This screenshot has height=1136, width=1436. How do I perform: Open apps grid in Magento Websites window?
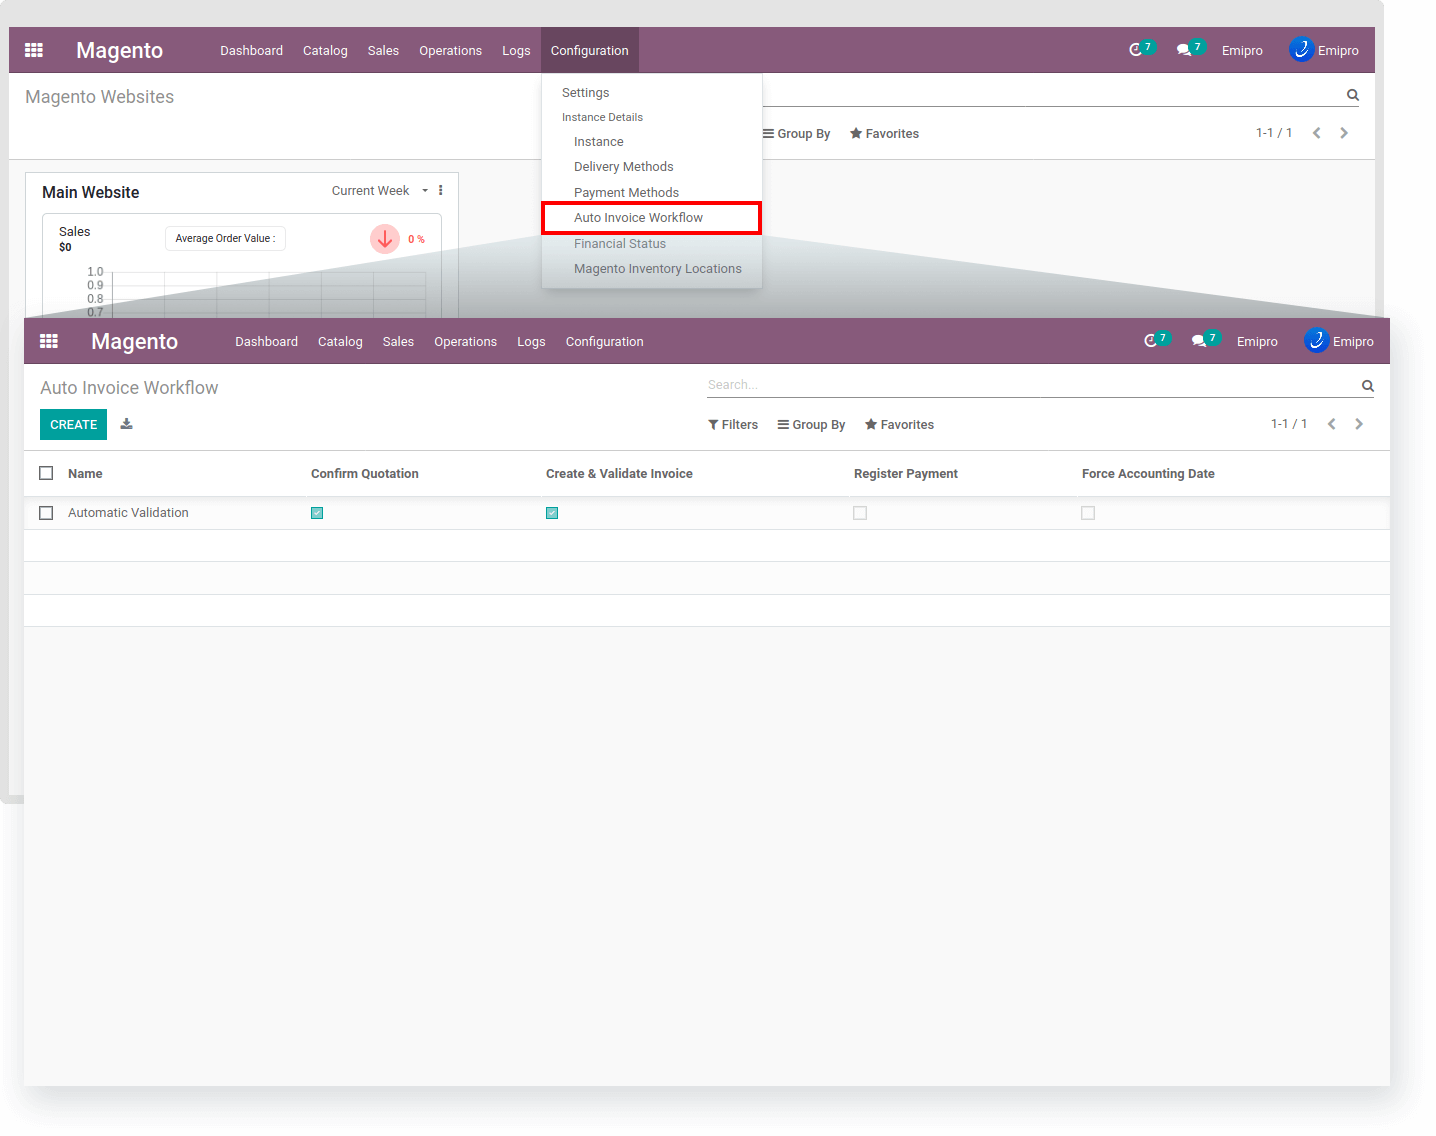tap(34, 50)
